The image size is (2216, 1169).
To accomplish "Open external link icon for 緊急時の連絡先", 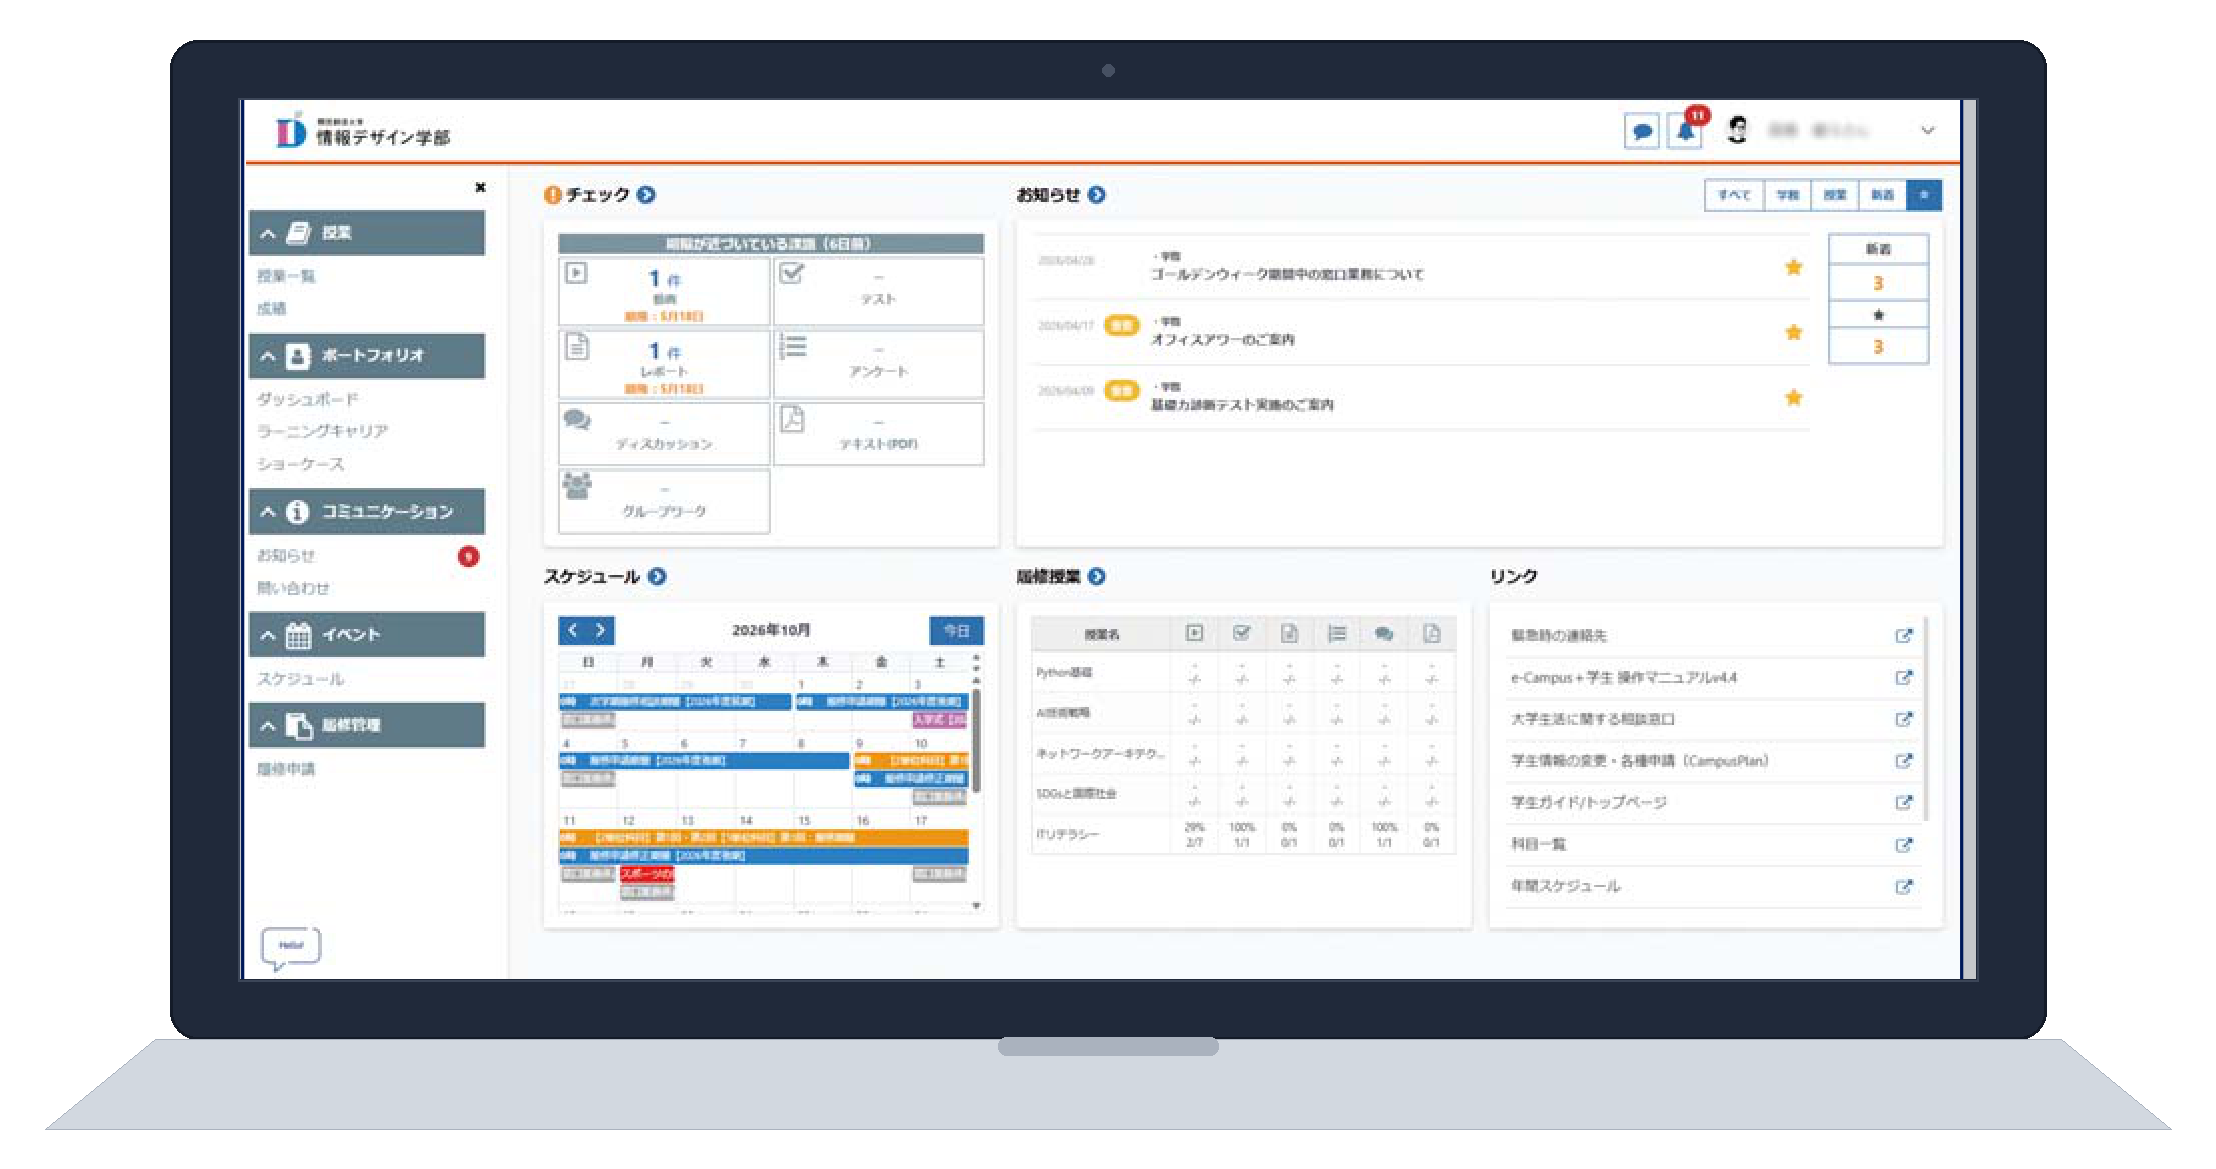I will pyautogui.click(x=1904, y=636).
